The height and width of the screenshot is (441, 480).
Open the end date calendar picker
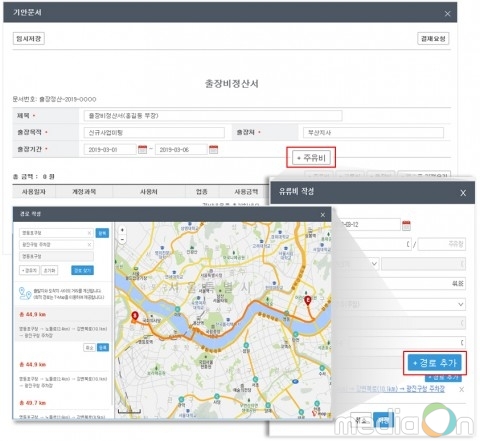213,149
